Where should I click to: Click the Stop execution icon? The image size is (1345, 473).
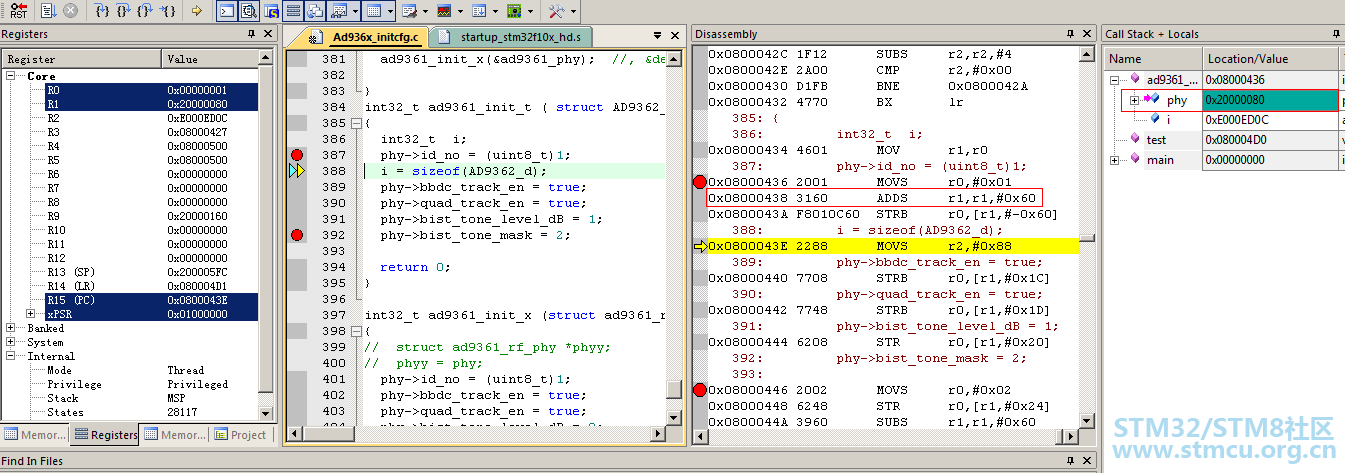pos(71,11)
